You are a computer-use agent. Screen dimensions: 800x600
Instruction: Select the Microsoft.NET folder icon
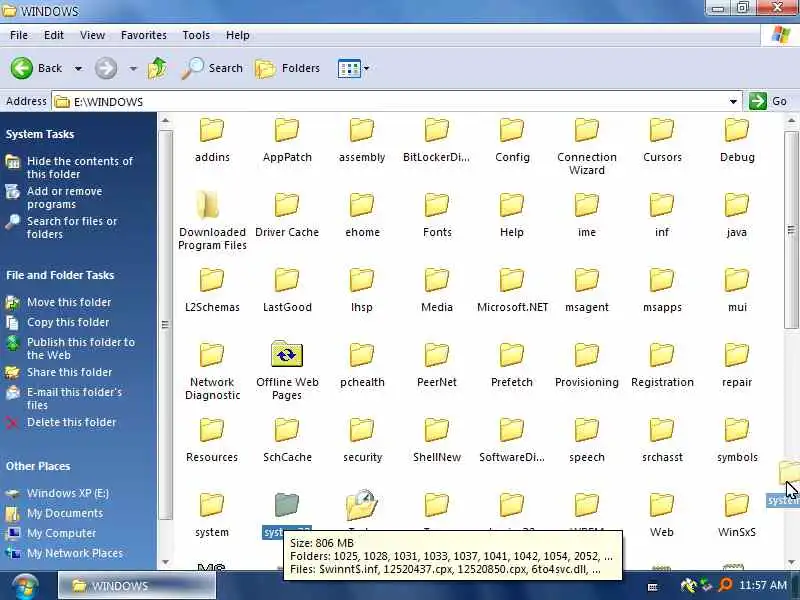tap(512, 280)
